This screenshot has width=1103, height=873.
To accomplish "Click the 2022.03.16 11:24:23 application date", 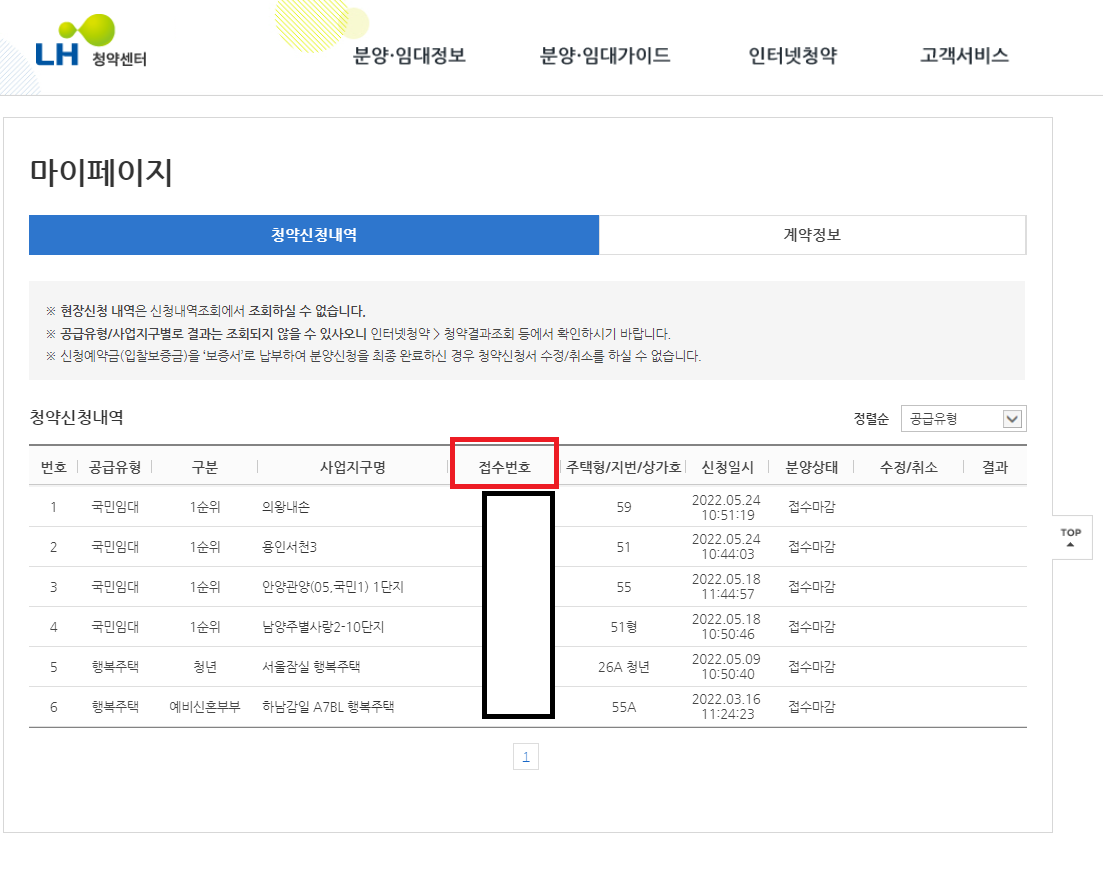I will (x=727, y=707).
